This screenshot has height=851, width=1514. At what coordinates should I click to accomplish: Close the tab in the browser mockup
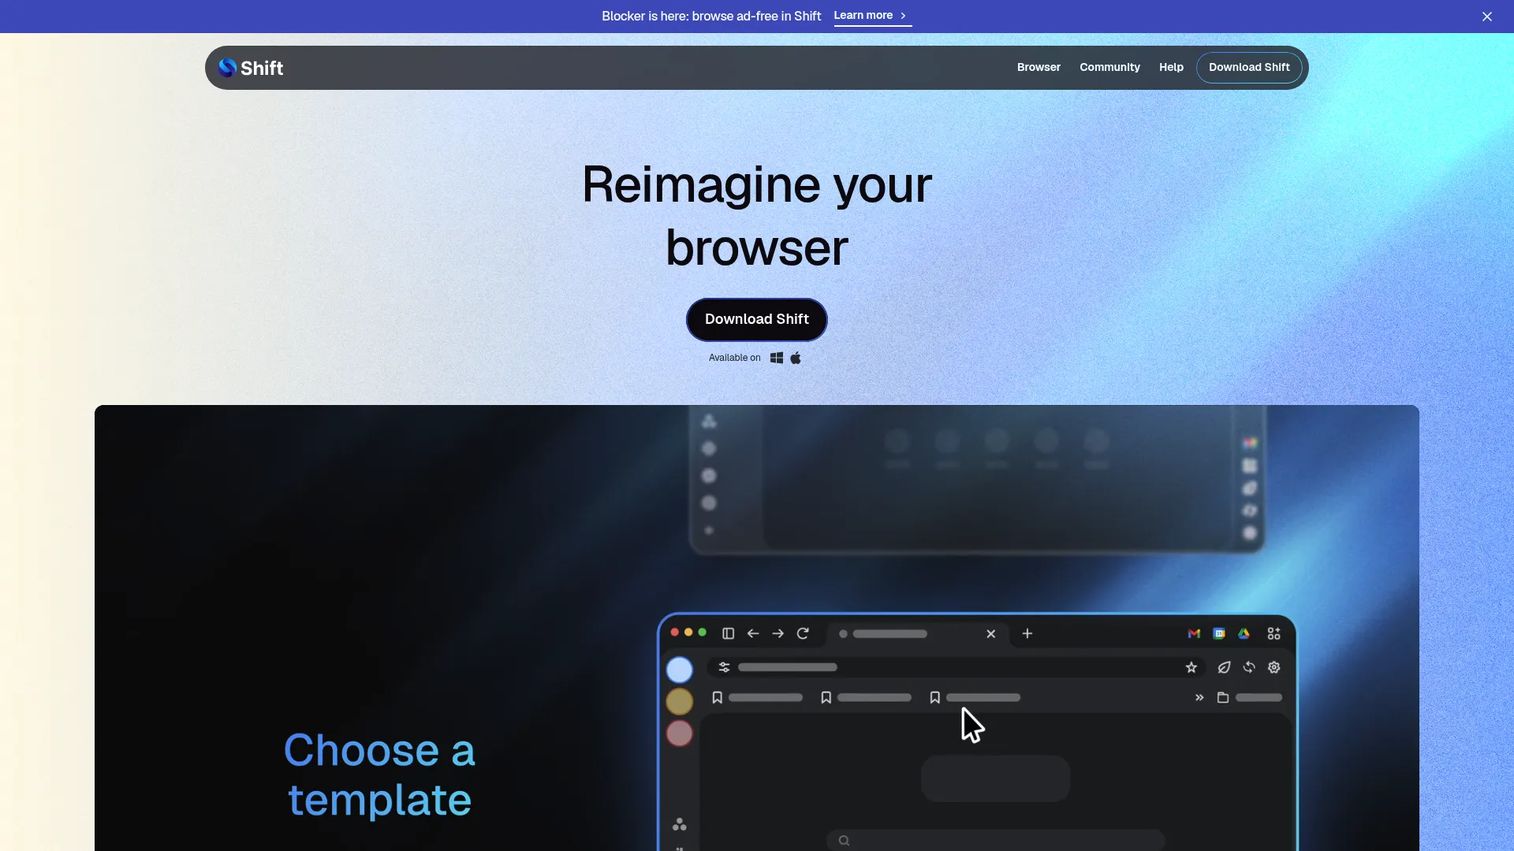[x=991, y=634]
